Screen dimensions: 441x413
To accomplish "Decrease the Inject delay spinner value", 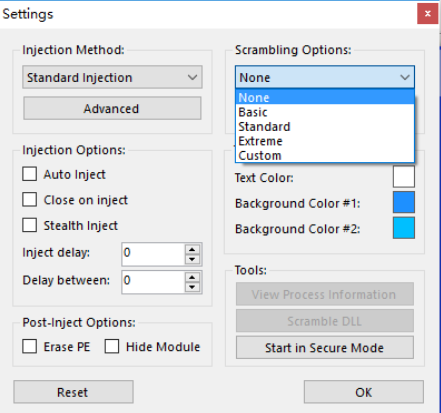I will point(192,259).
